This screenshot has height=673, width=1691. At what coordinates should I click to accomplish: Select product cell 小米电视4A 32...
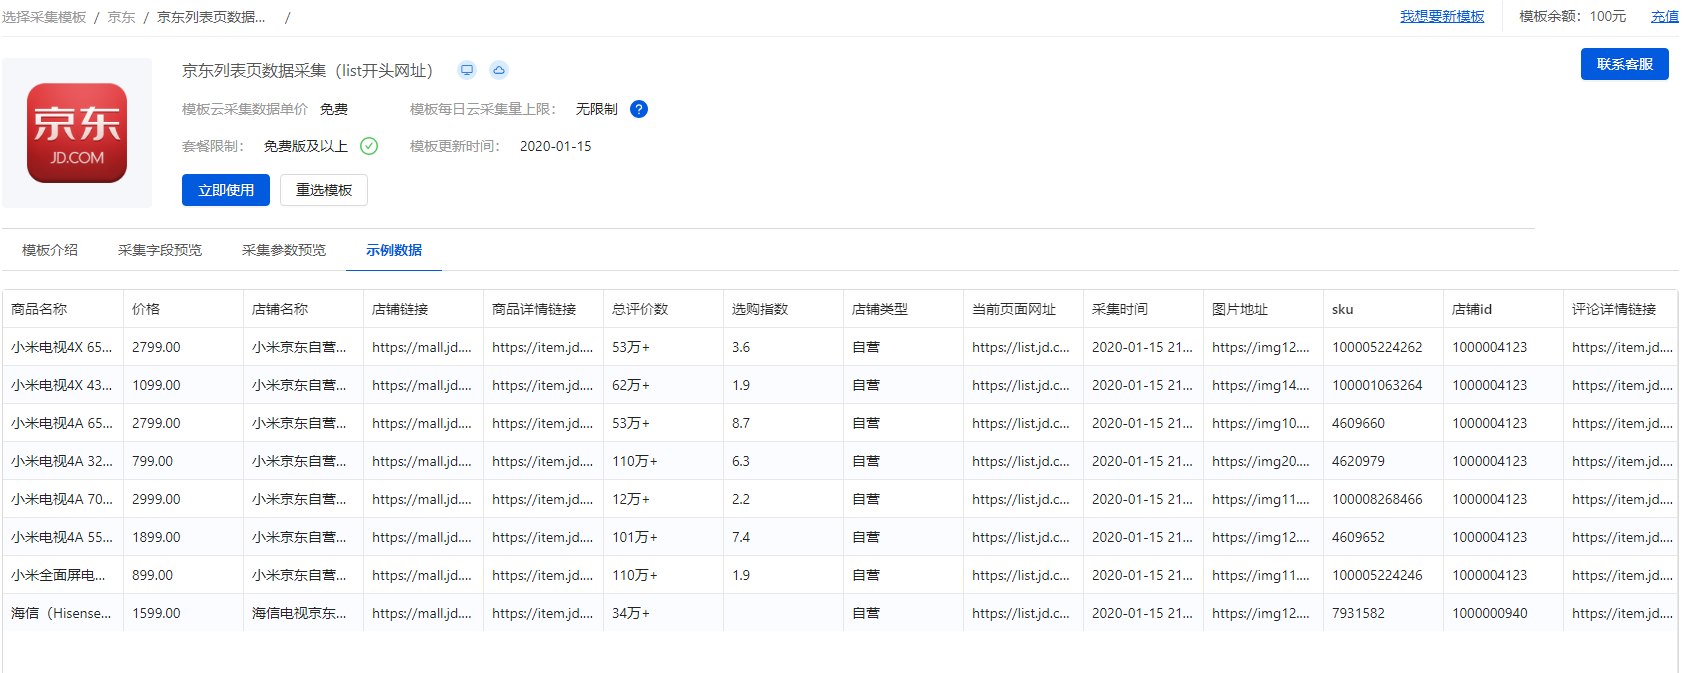pyautogui.click(x=62, y=461)
